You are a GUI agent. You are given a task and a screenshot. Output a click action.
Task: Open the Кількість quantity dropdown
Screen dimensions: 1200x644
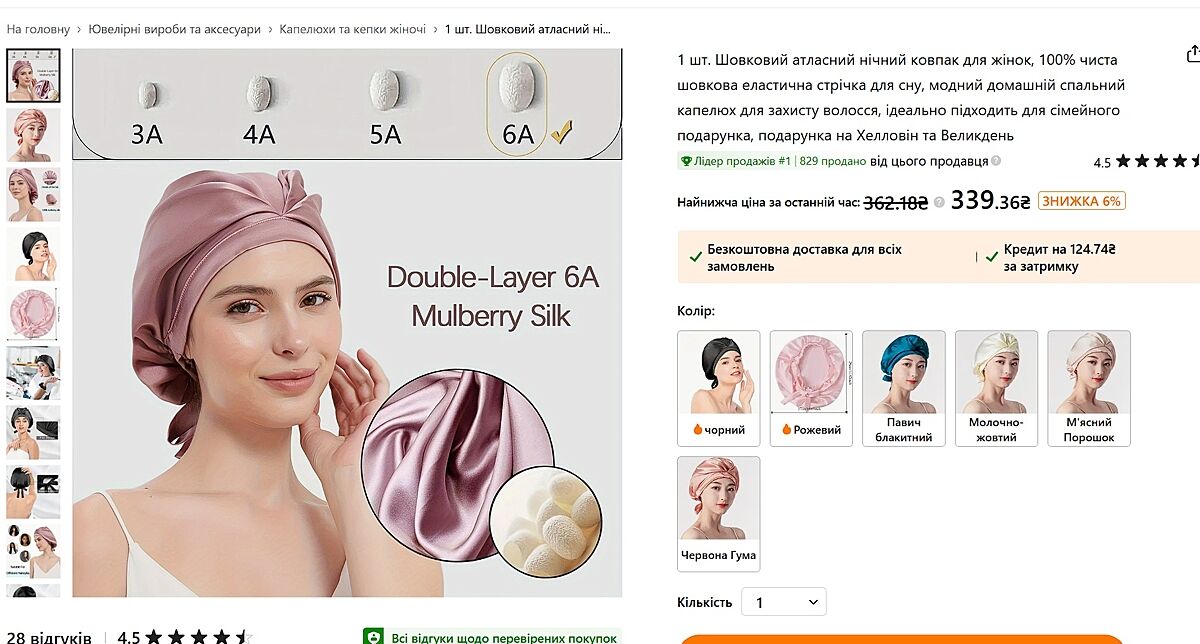click(x=784, y=602)
